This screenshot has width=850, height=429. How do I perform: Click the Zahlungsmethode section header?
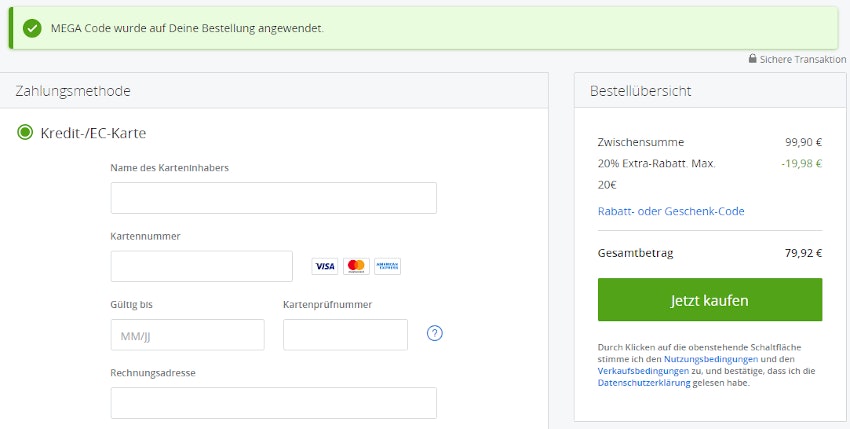[73, 91]
